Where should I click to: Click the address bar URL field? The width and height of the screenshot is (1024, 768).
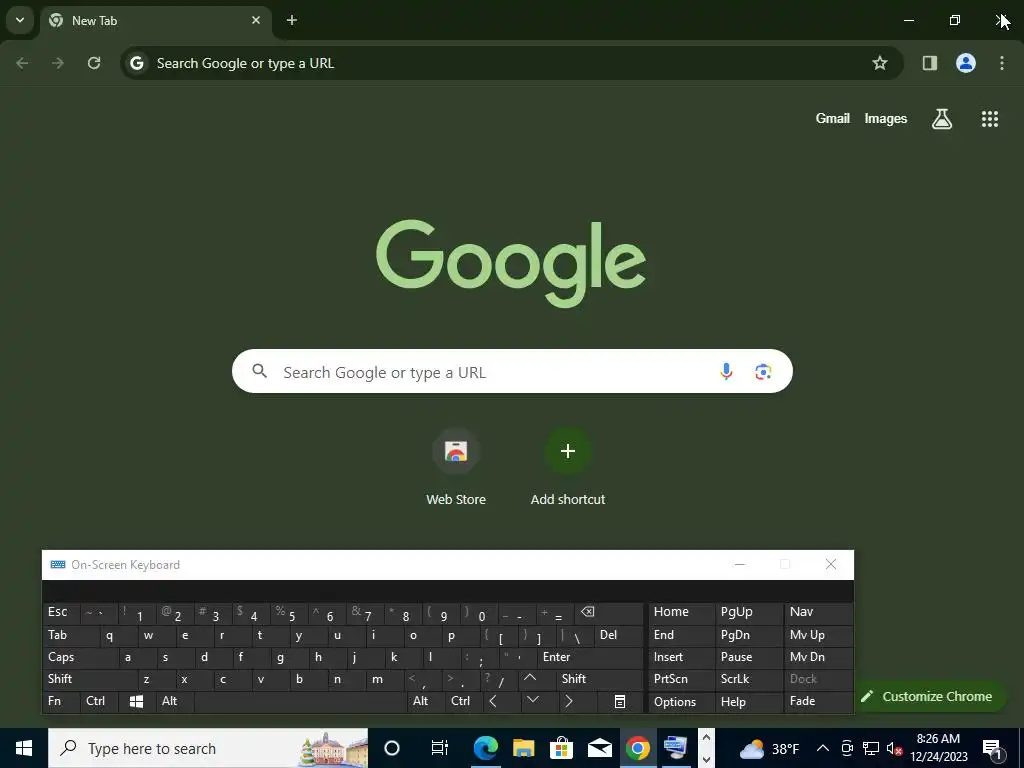pos(512,63)
